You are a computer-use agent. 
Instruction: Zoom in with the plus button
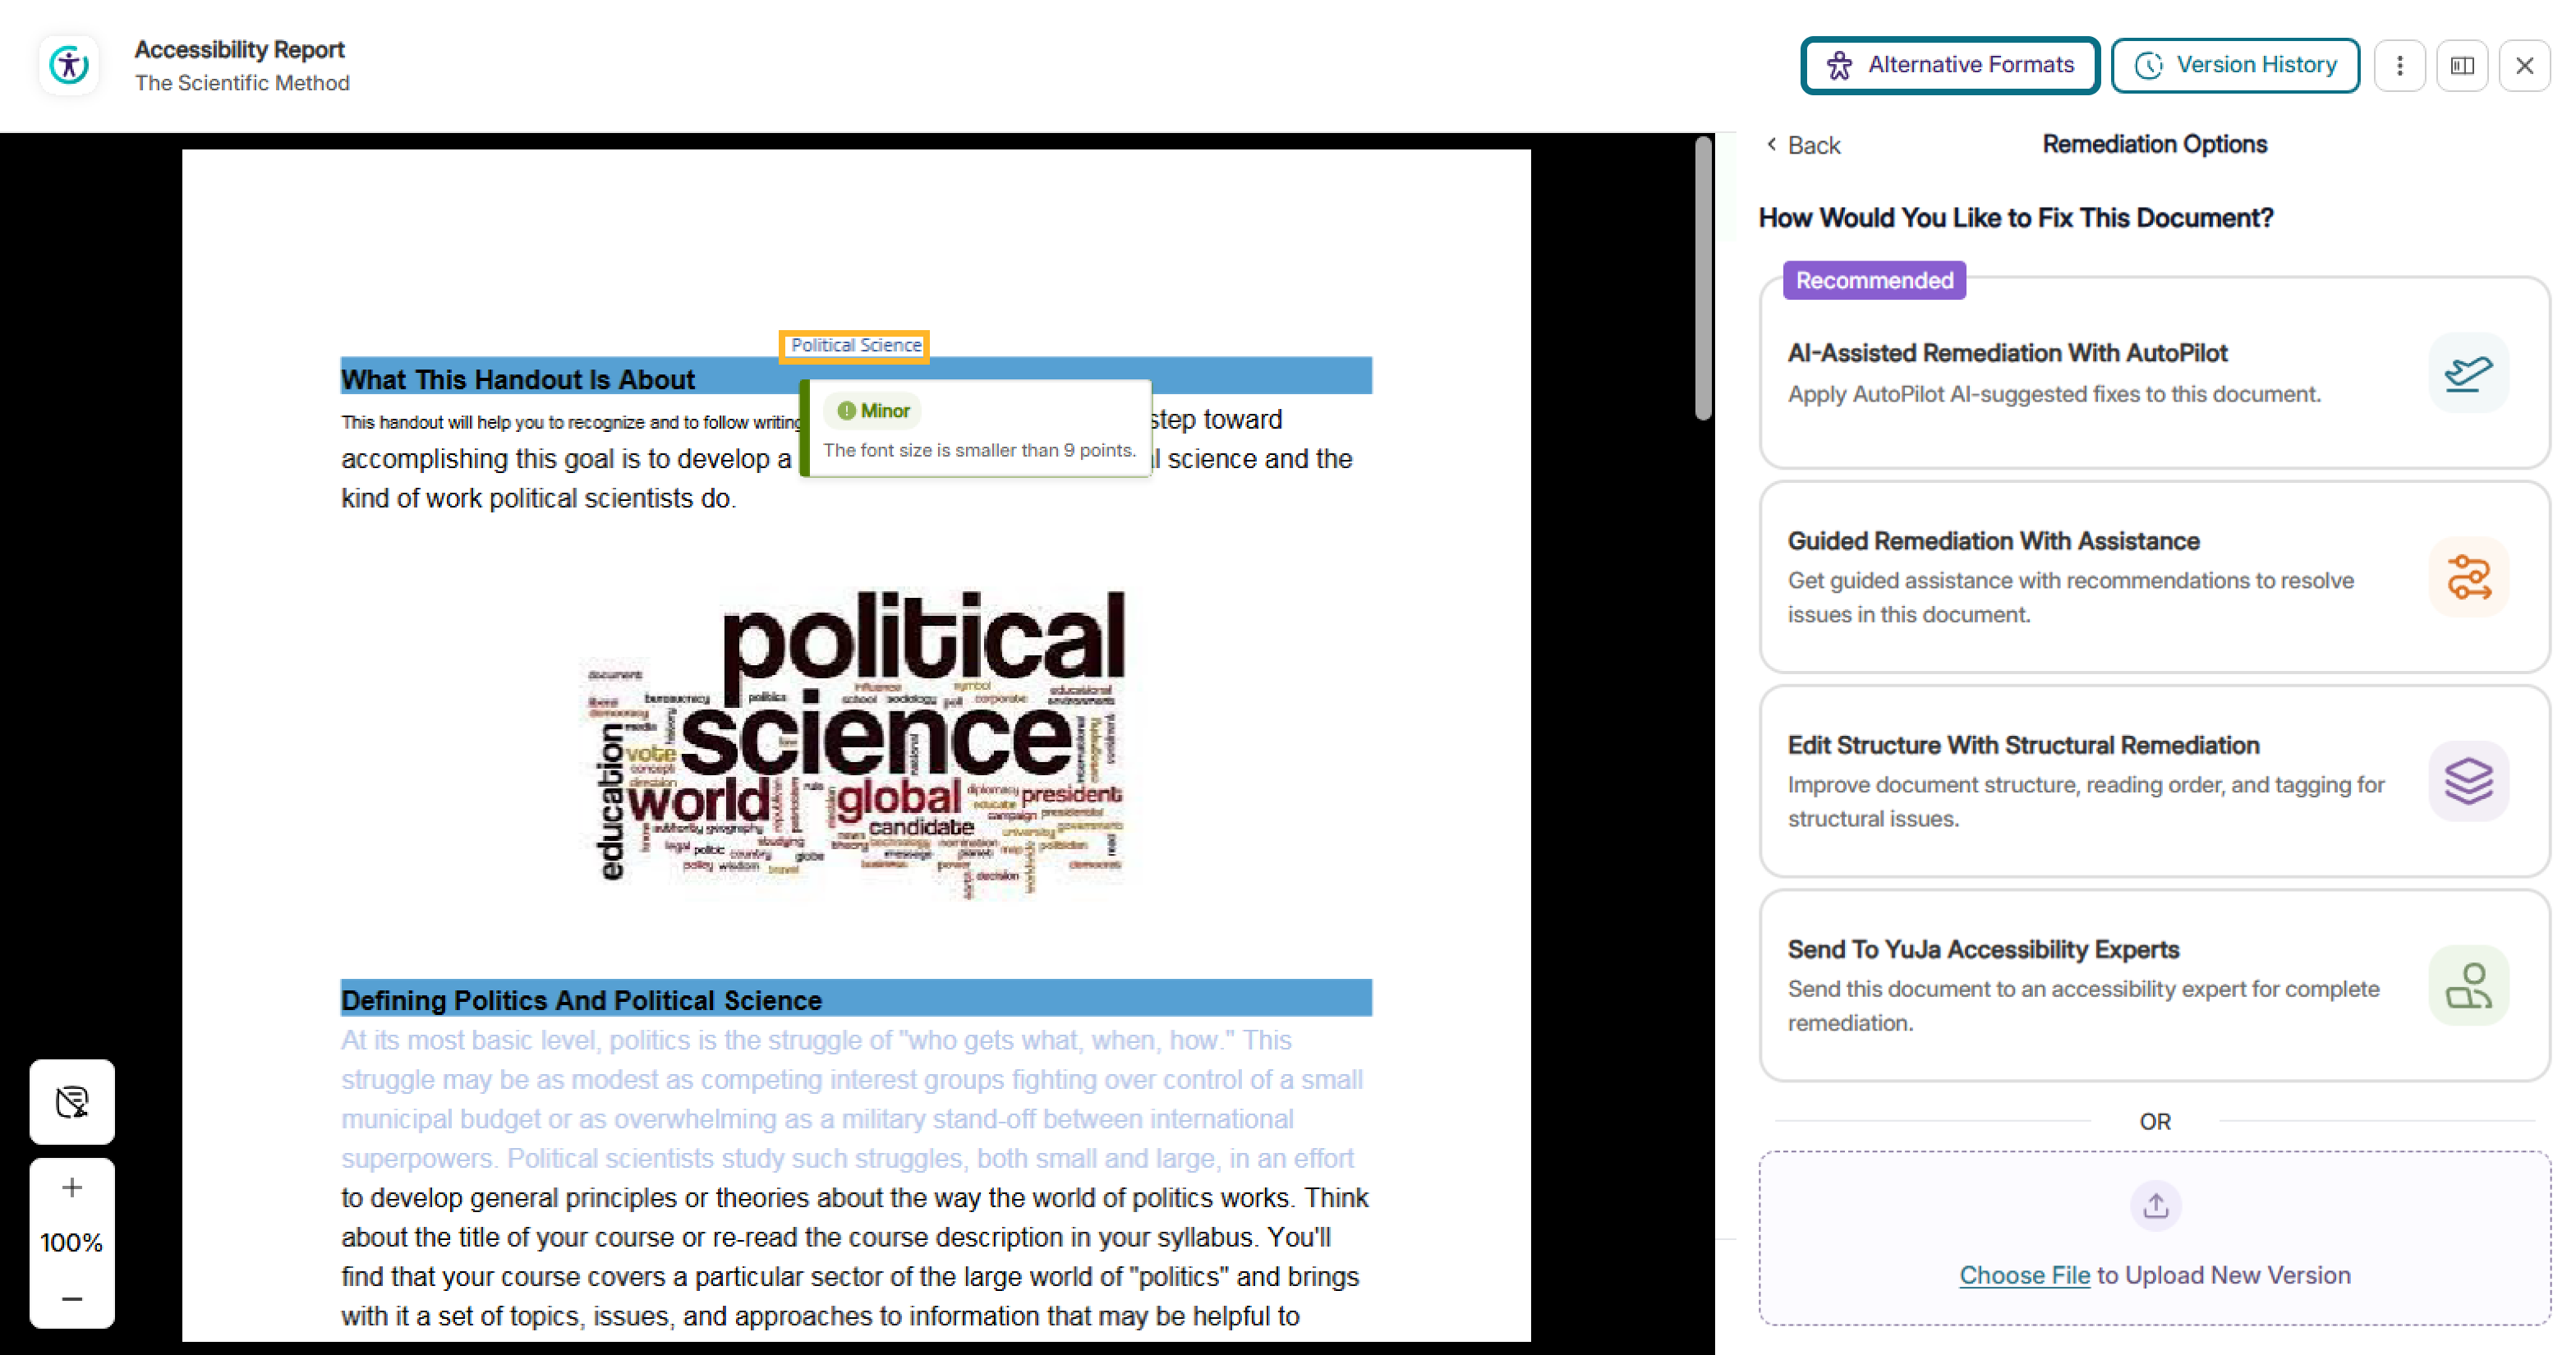click(x=72, y=1188)
